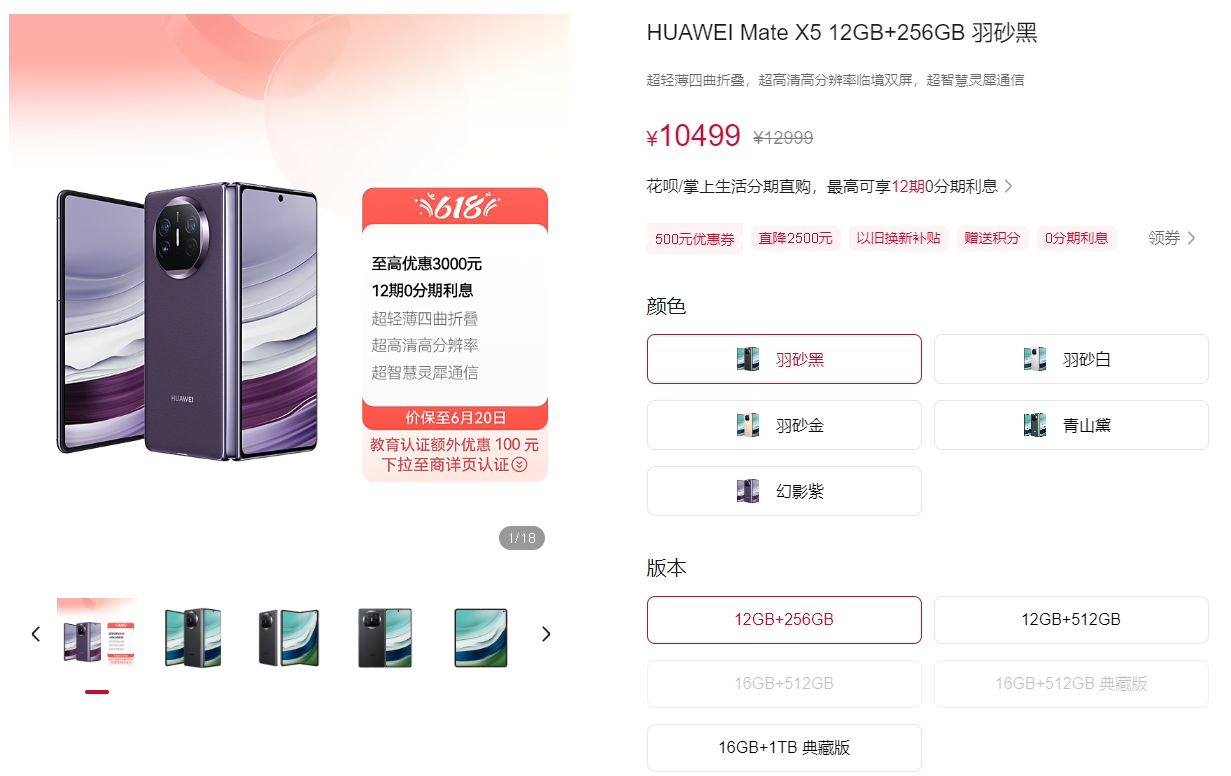Select the 幻影紫 color option

click(x=784, y=491)
